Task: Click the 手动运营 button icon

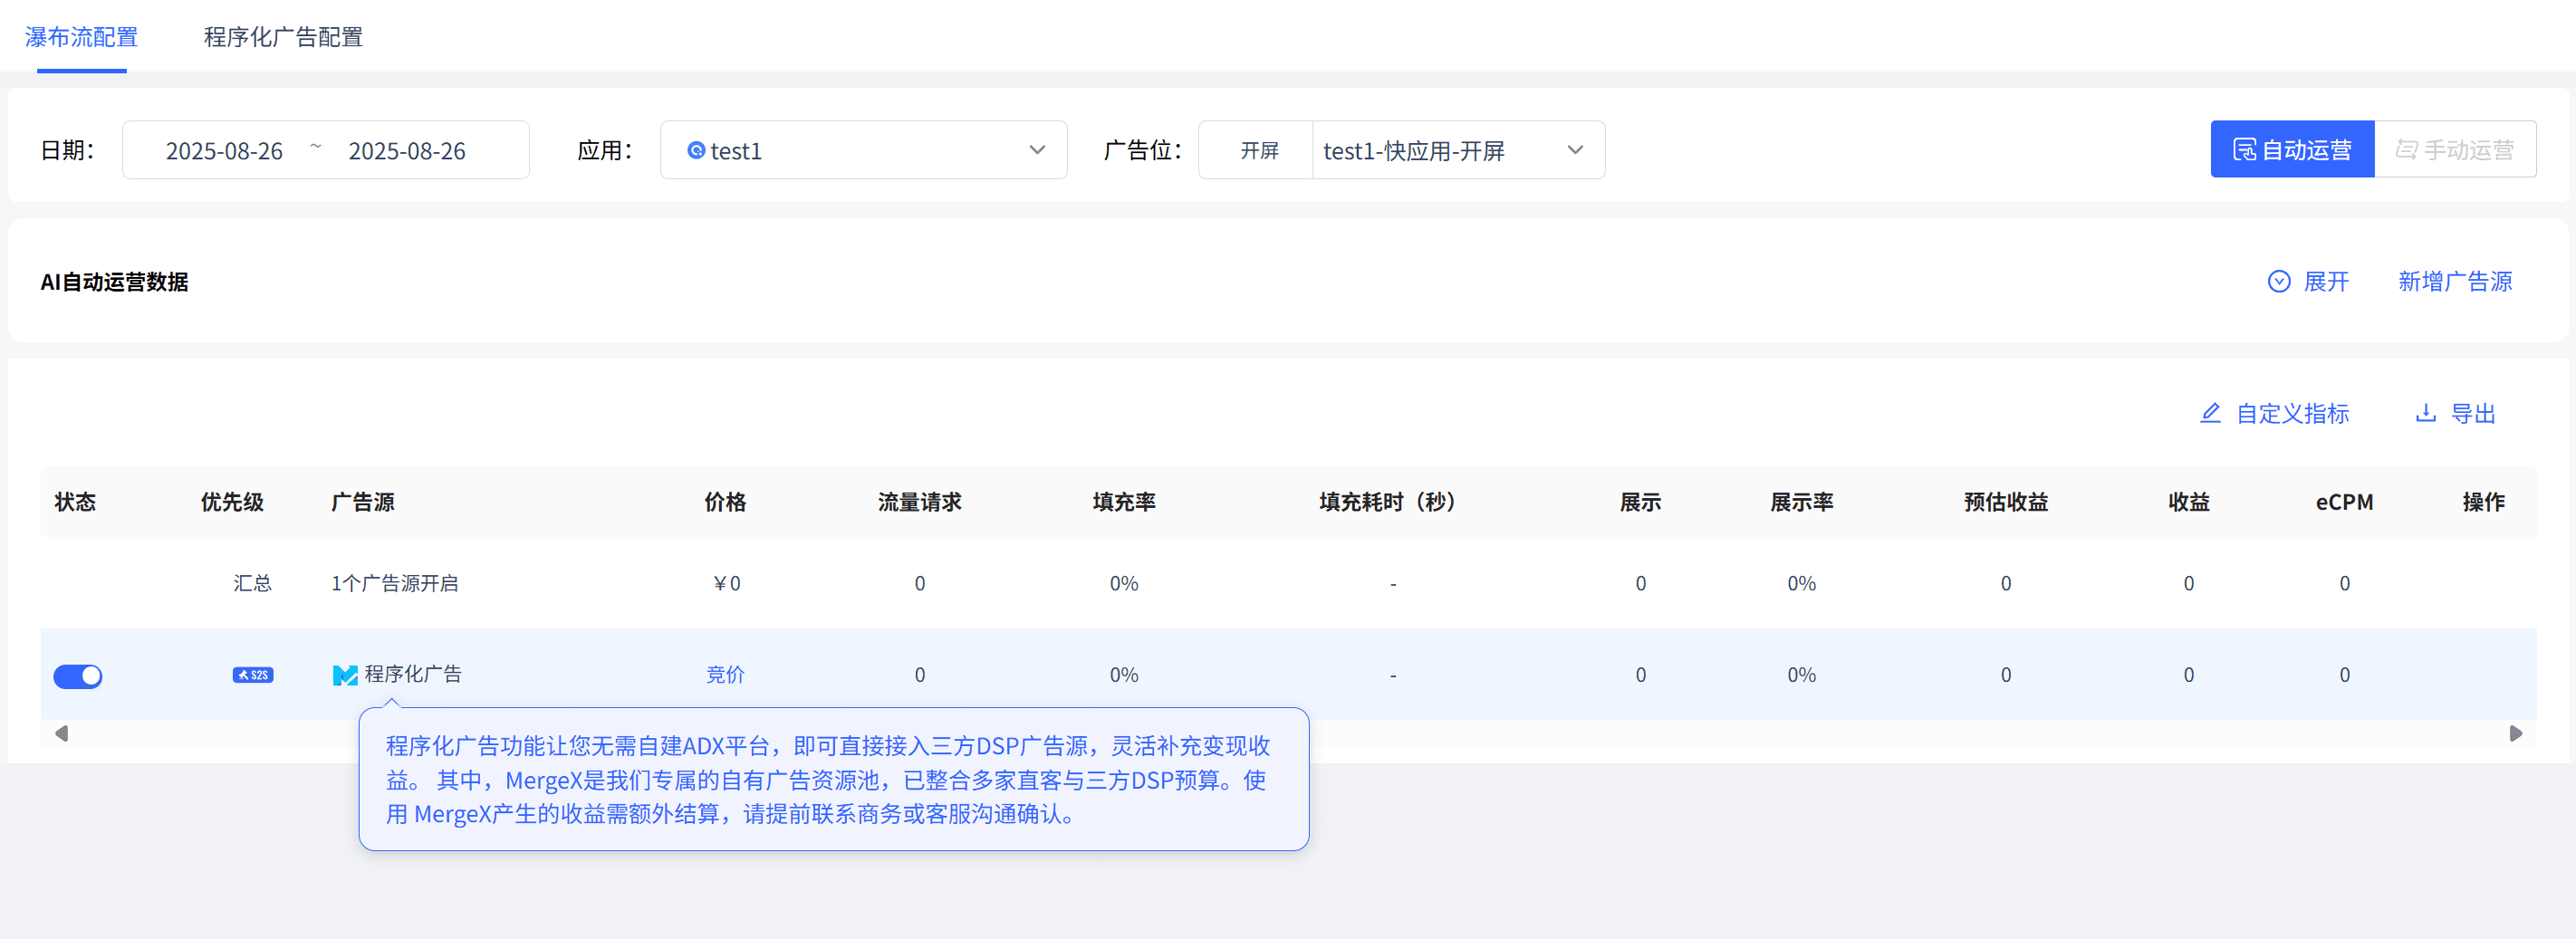Action: pos(2406,150)
